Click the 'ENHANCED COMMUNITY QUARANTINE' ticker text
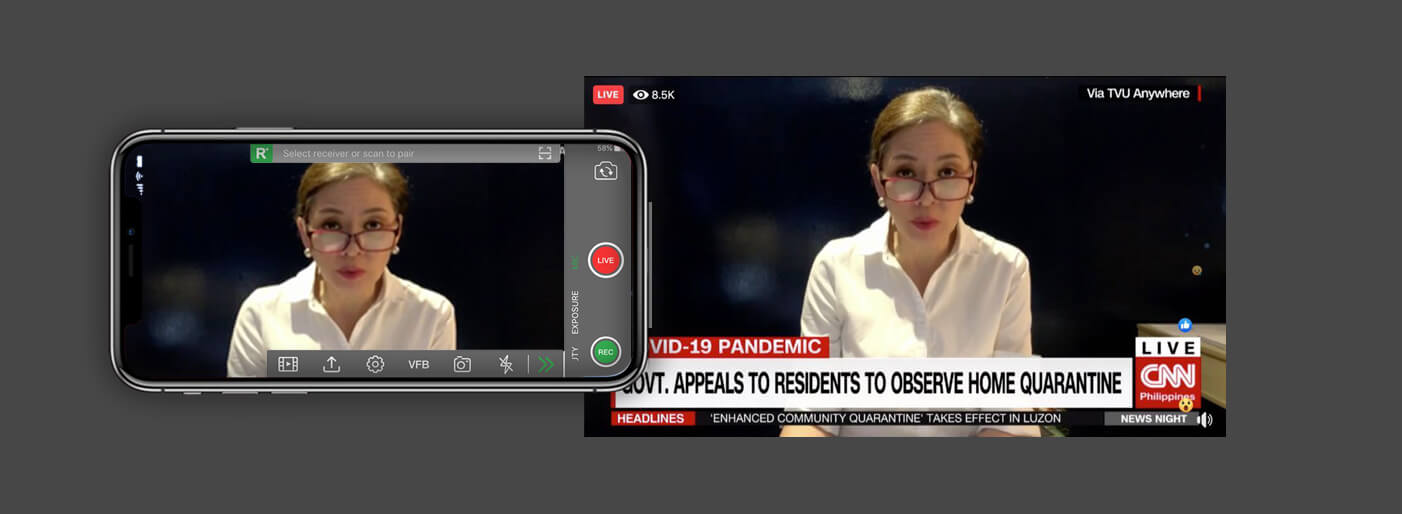 click(885, 418)
